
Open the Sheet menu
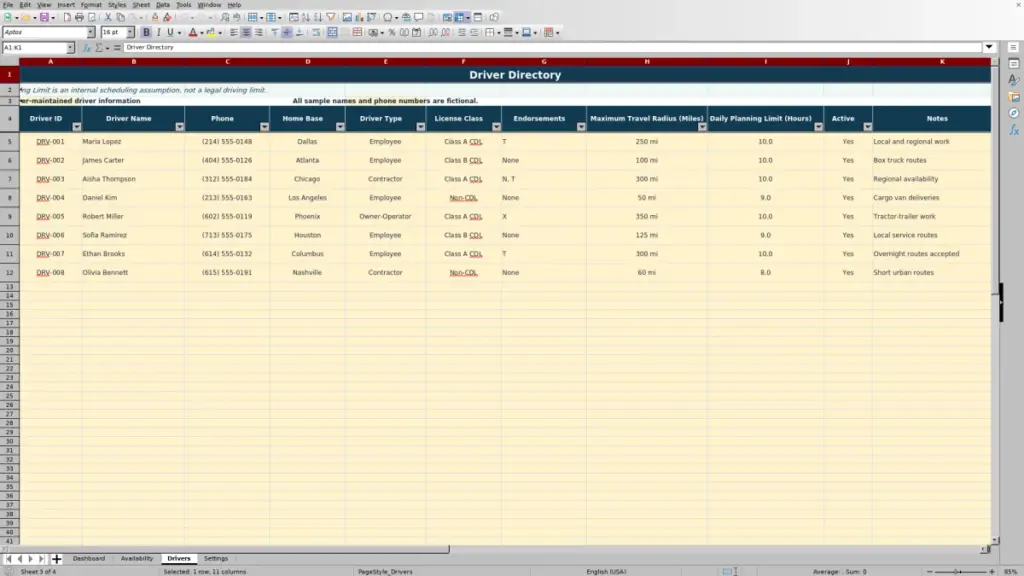click(141, 5)
